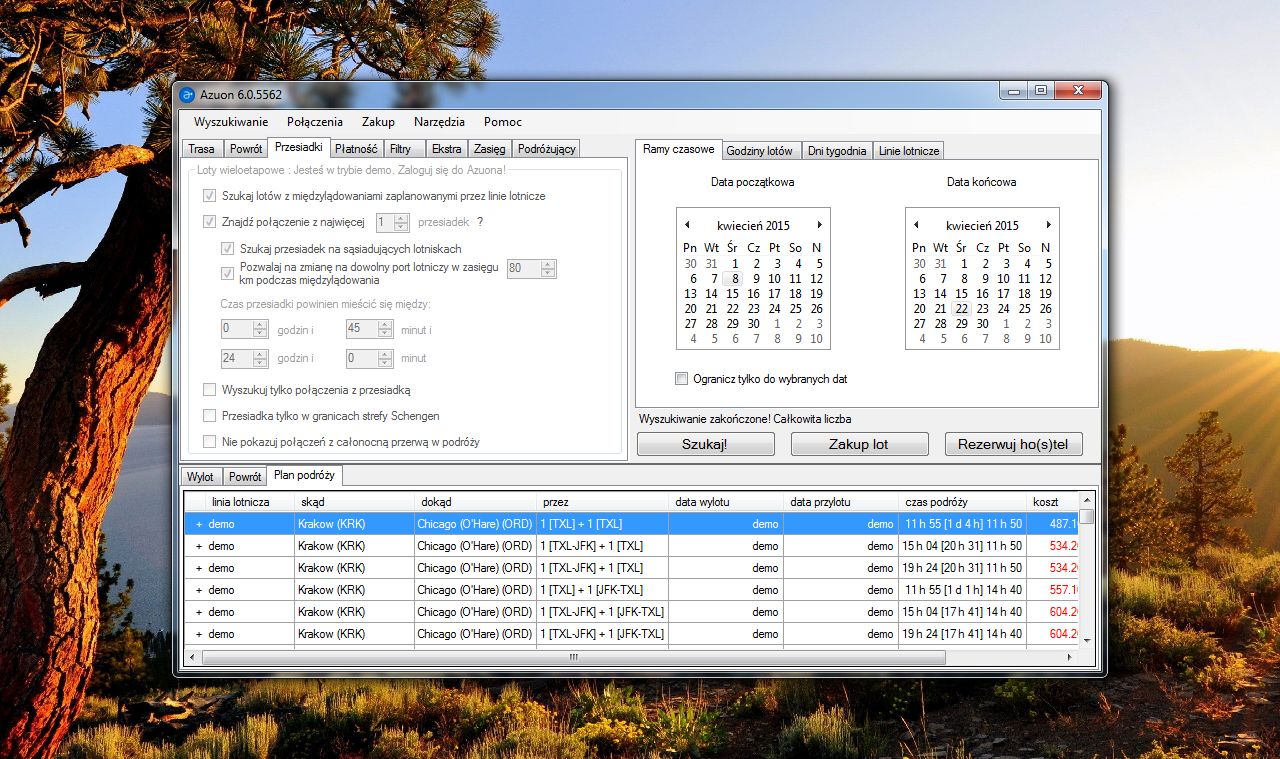Open the Dni tygodnia tab

pyautogui.click(x=837, y=151)
